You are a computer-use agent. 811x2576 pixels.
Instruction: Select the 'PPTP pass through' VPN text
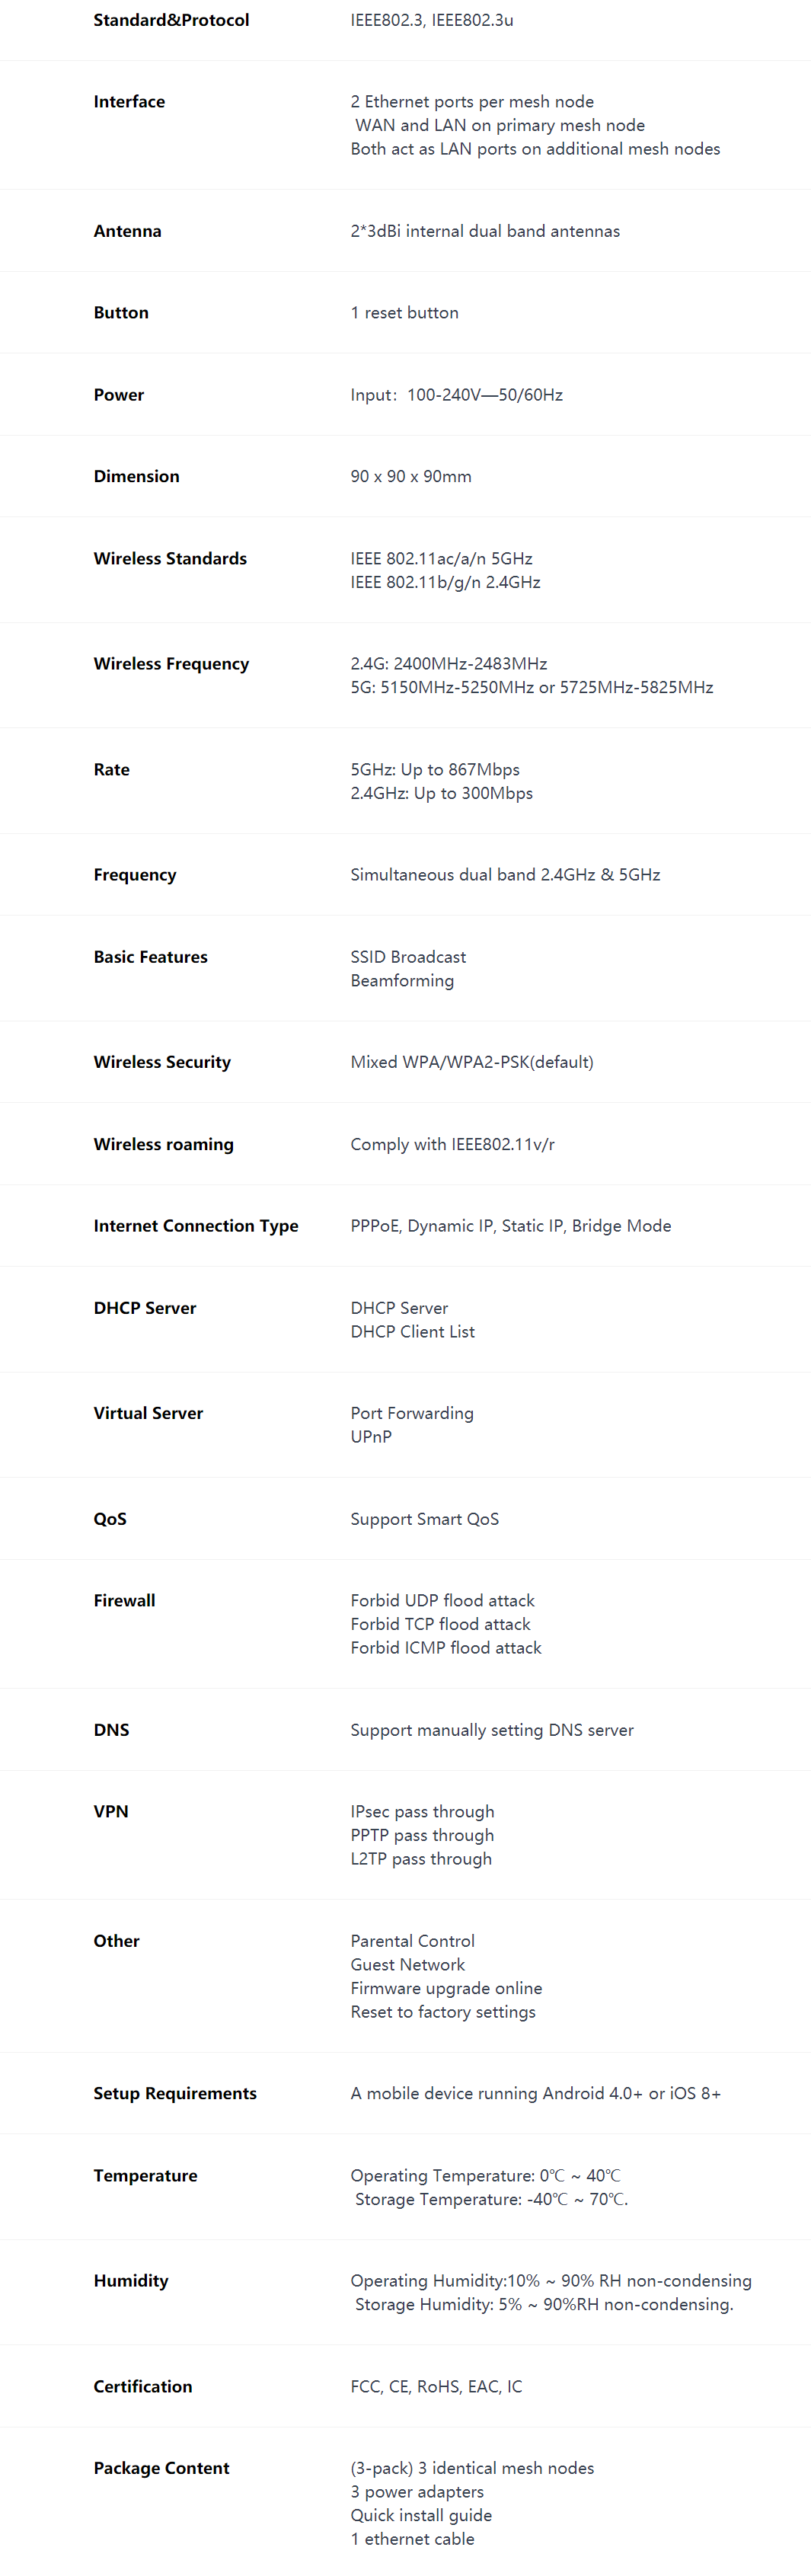point(421,1836)
